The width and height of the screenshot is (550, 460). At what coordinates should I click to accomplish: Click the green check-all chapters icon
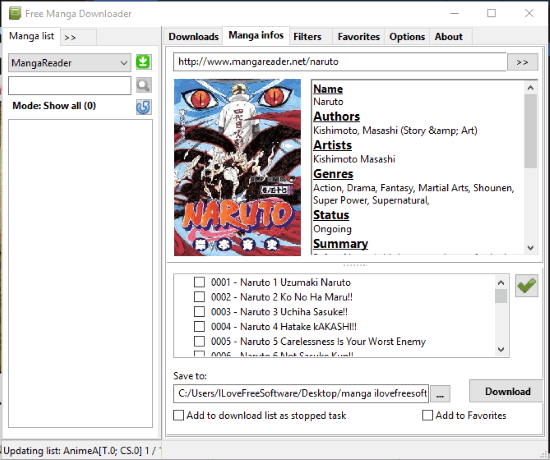[526, 286]
